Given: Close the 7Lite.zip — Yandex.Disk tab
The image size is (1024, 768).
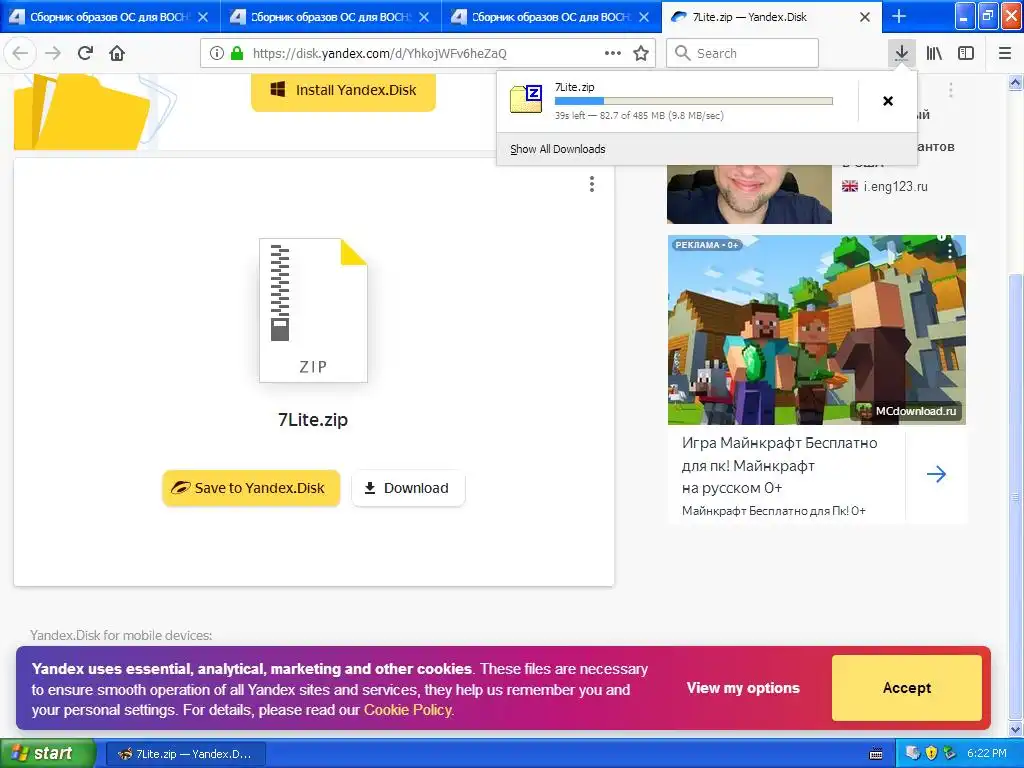Looking at the screenshot, I should (x=865, y=17).
